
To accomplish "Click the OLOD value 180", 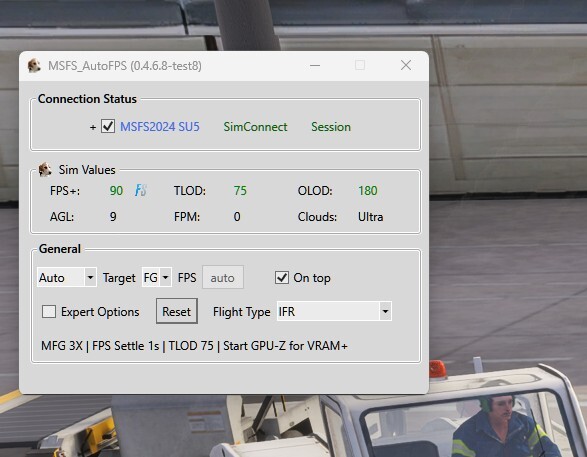I will coord(368,191).
